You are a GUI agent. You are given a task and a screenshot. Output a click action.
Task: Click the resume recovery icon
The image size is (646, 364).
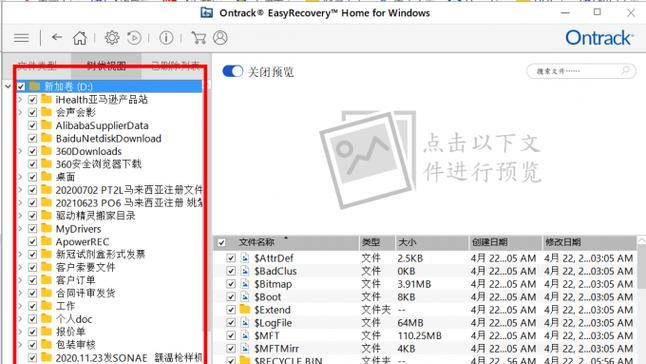point(134,38)
